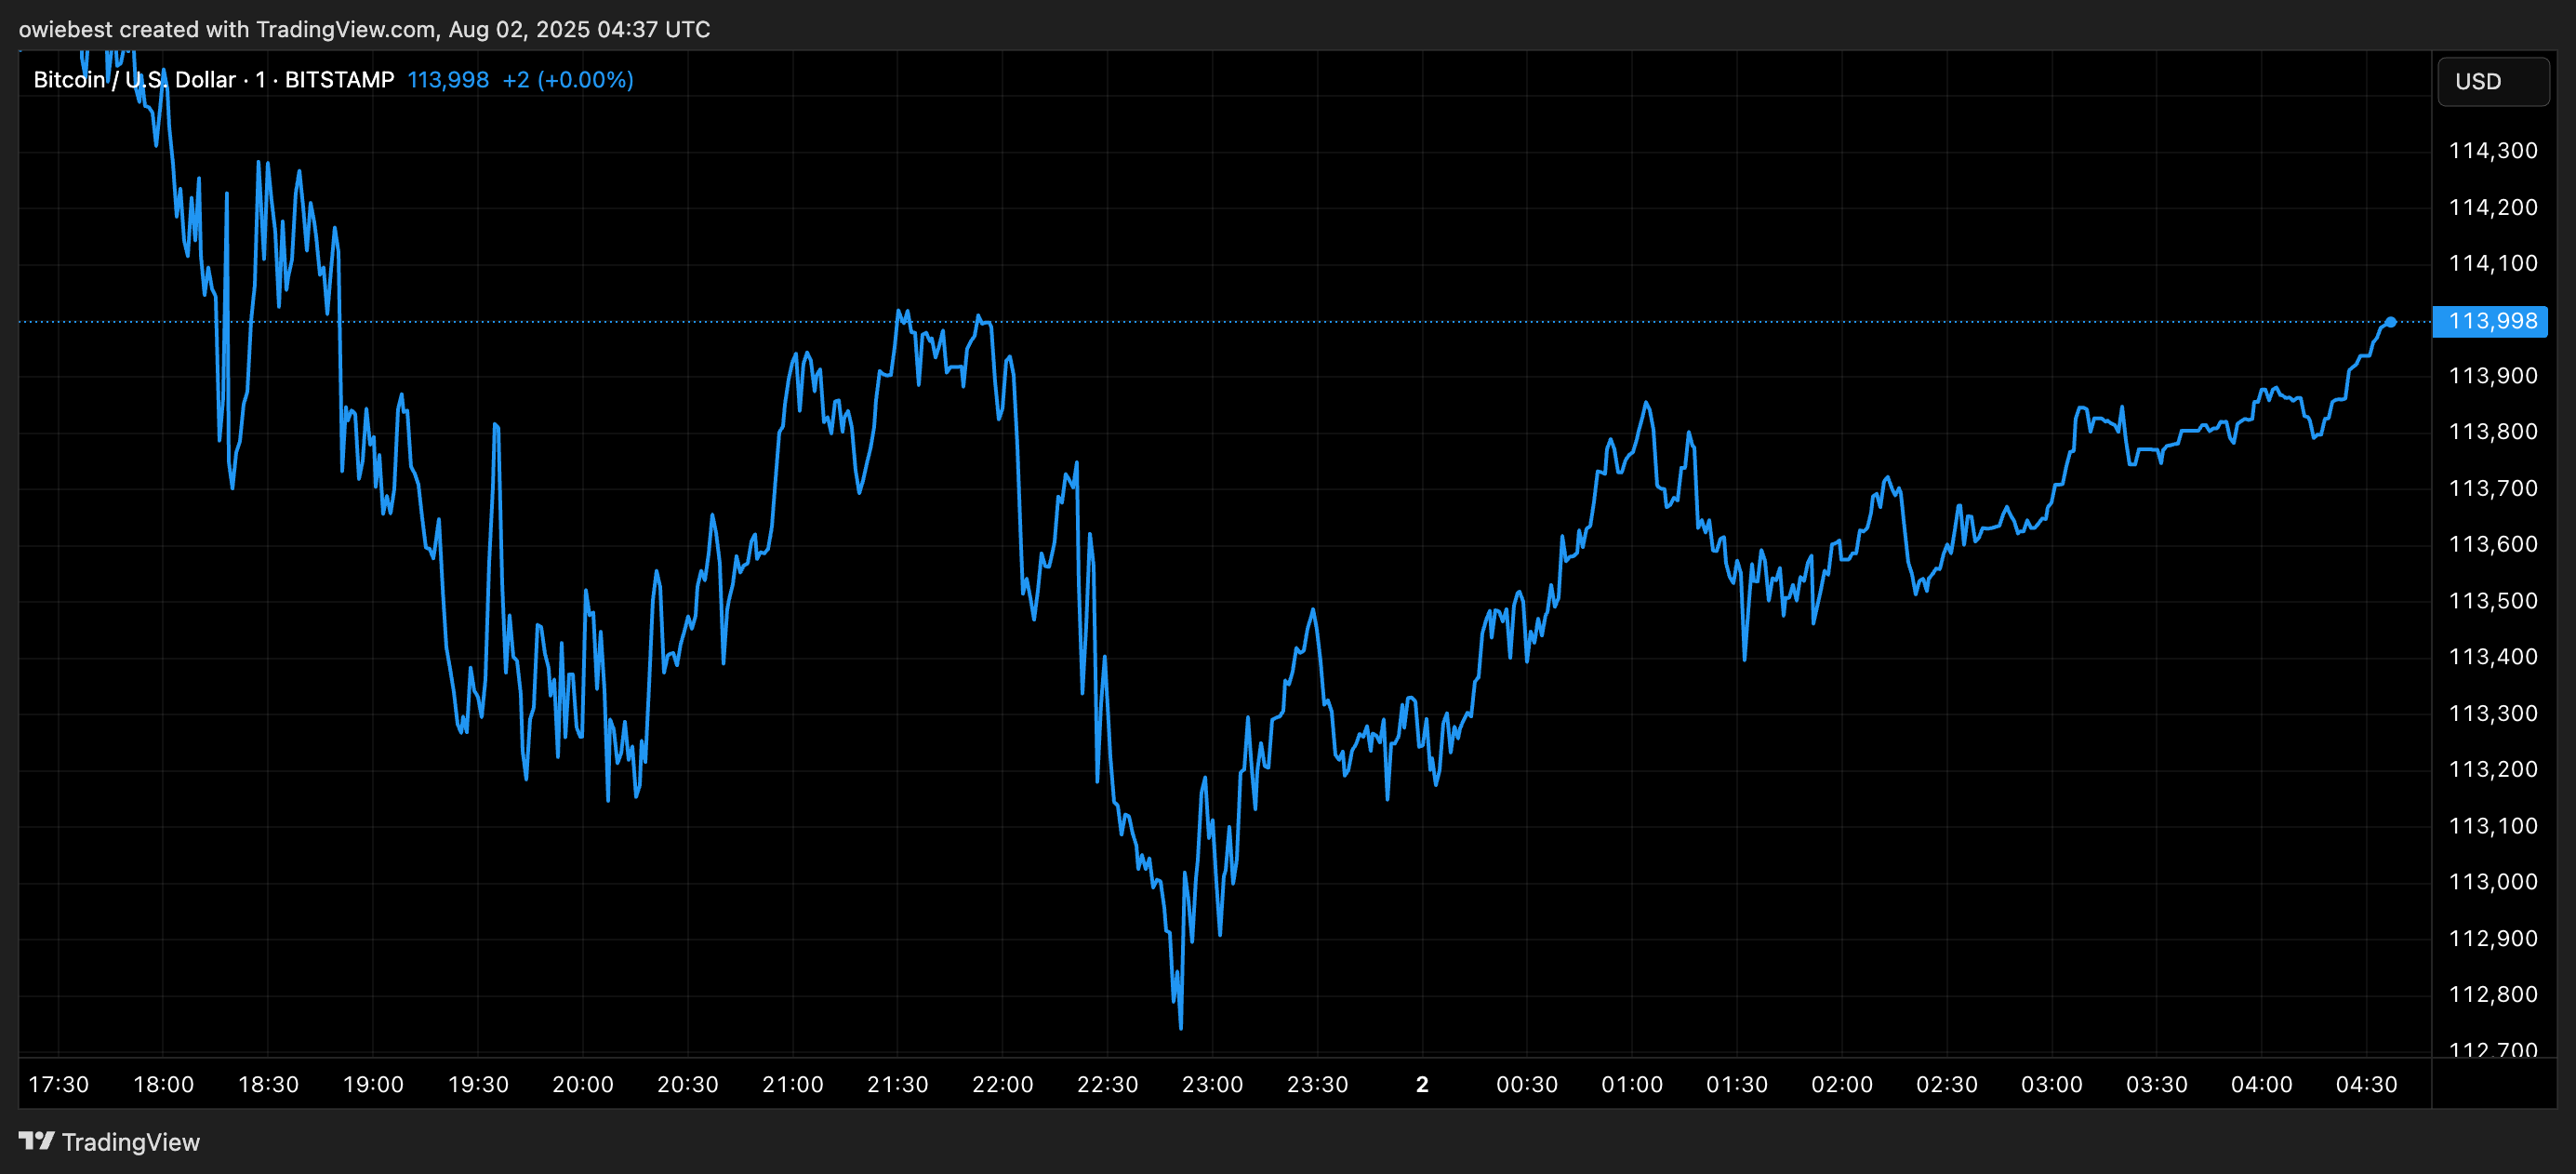Screen dimensions: 2576x1174
Task: Click the 19:00 time axis label
Action: click(374, 1085)
